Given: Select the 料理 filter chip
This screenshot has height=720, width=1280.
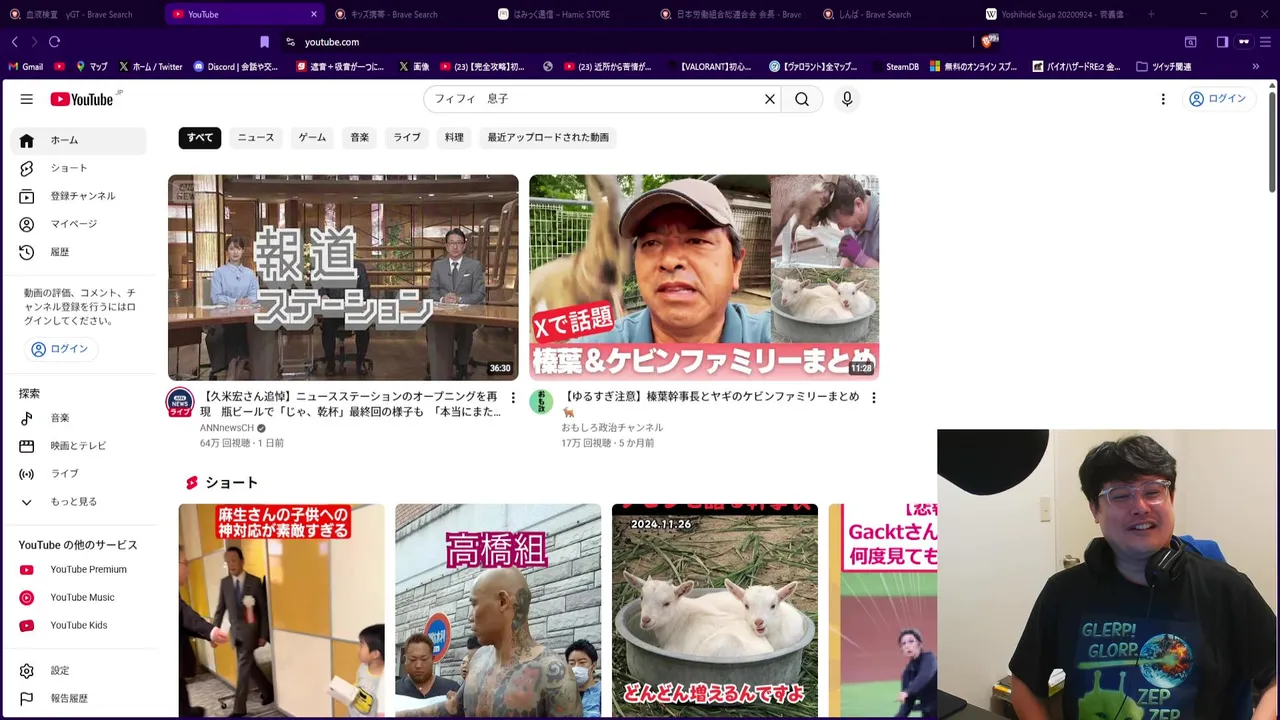Looking at the screenshot, I should pyautogui.click(x=454, y=138).
